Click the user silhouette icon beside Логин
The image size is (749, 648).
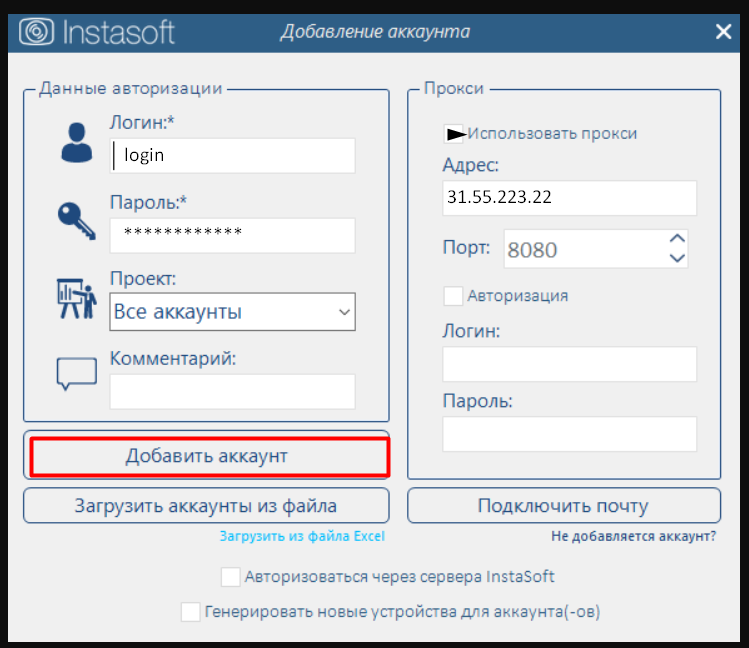pyautogui.click(x=76, y=143)
